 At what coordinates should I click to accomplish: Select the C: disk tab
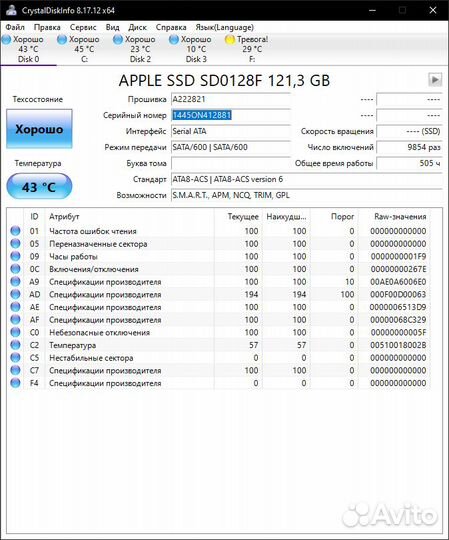pos(84,49)
